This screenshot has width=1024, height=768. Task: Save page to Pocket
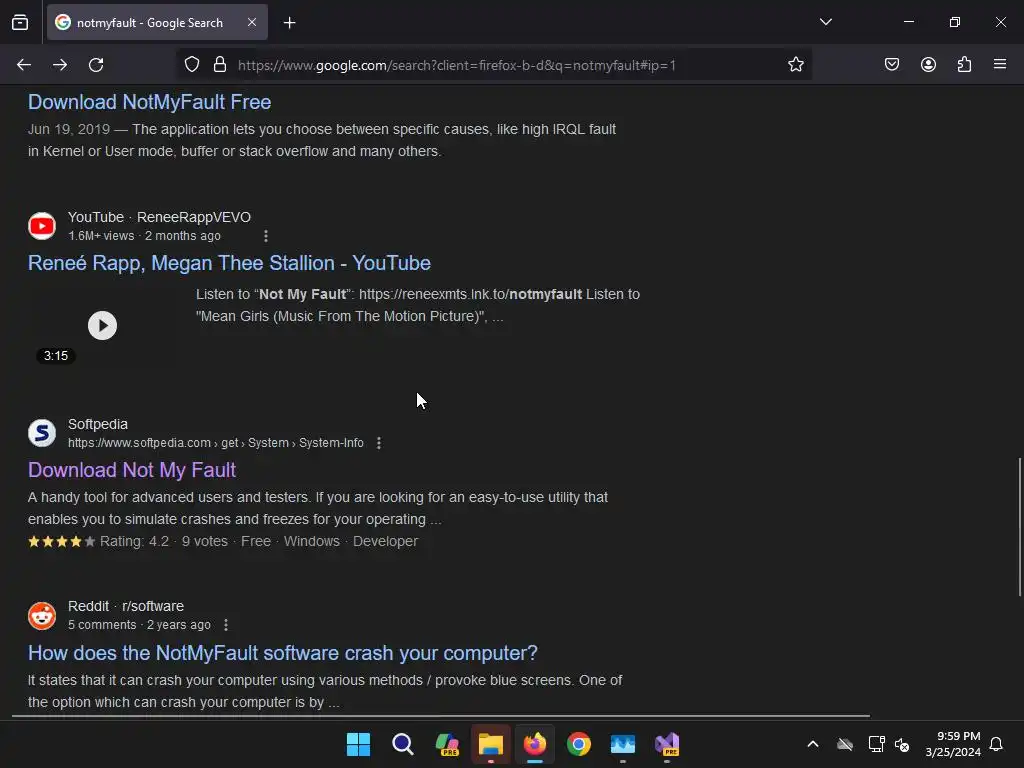pos(891,65)
